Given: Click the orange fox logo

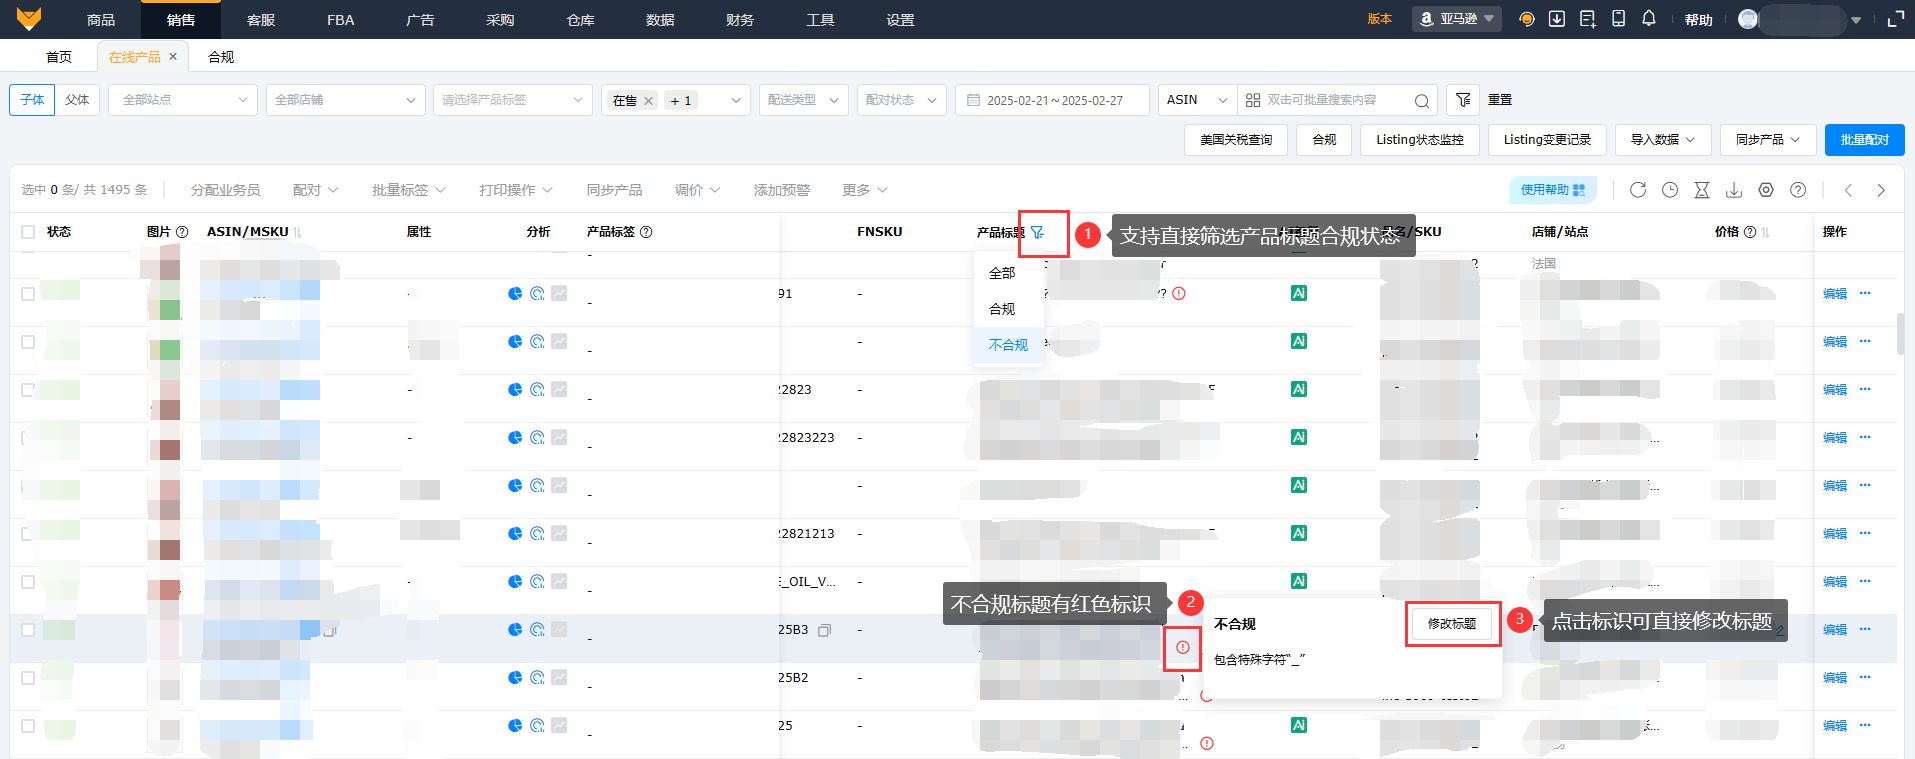Looking at the screenshot, I should [29, 18].
